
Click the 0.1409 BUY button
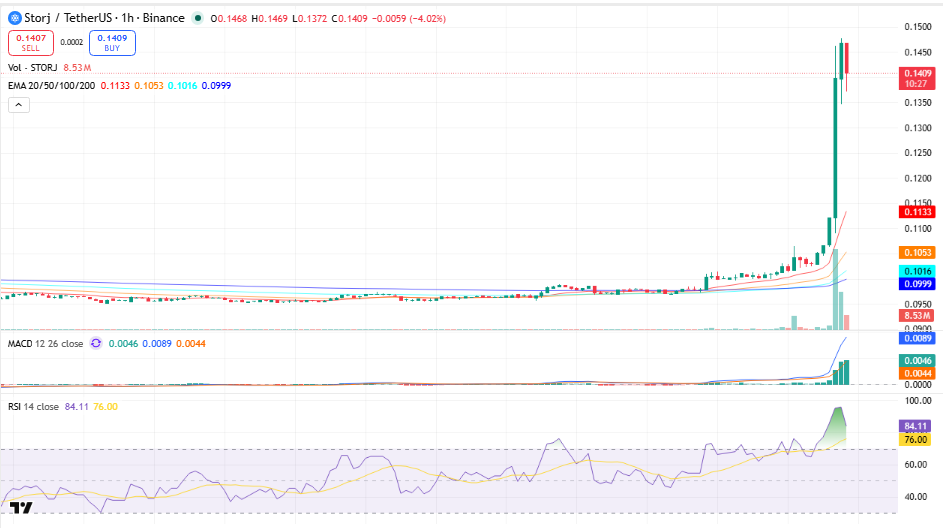point(112,43)
